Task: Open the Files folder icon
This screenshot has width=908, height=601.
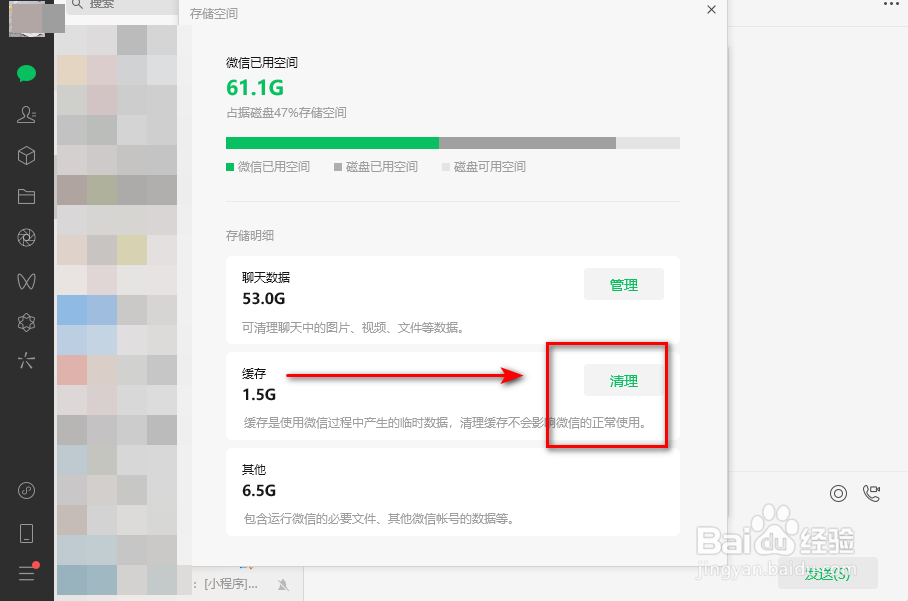Action: coord(27,197)
